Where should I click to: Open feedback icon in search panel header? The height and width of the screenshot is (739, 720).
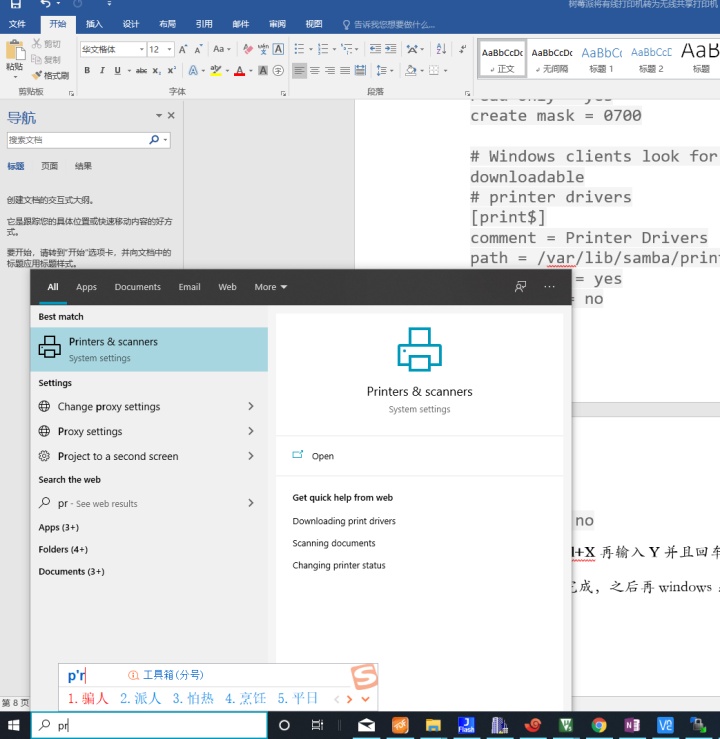pyautogui.click(x=520, y=287)
